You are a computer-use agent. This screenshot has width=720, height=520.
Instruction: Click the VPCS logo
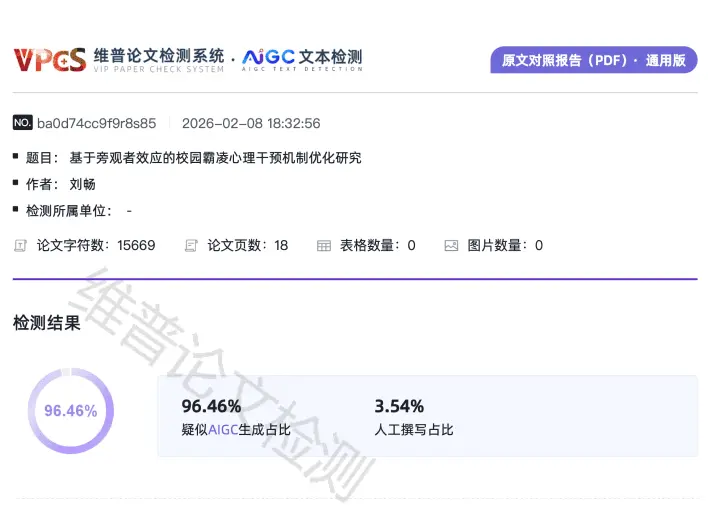50,60
